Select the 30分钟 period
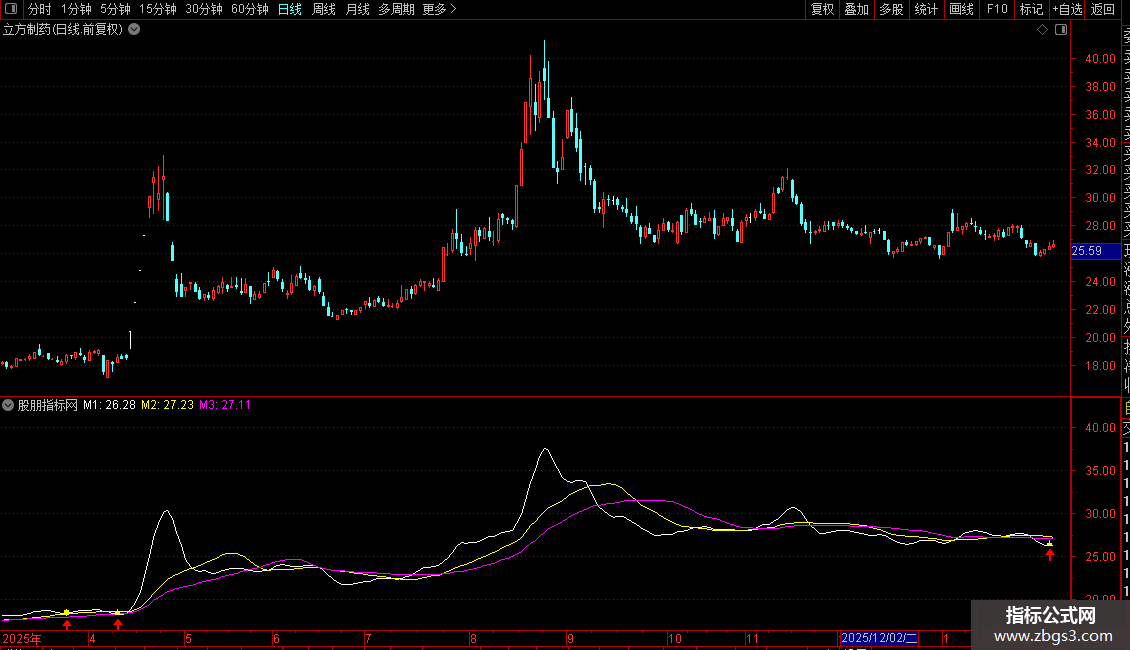Image resolution: width=1130 pixels, height=650 pixels. click(204, 9)
